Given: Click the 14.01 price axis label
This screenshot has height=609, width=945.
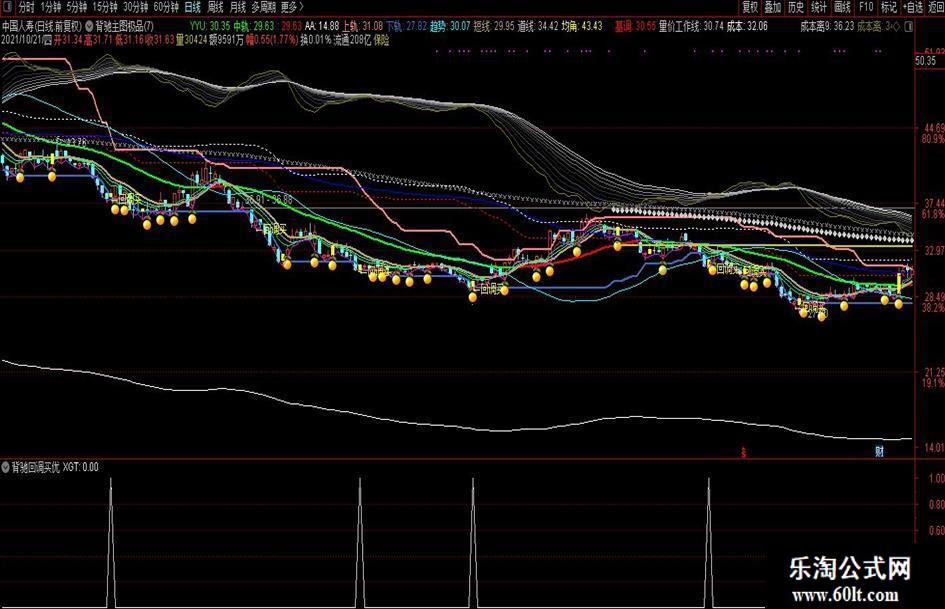Looking at the screenshot, I should tap(934, 447).
